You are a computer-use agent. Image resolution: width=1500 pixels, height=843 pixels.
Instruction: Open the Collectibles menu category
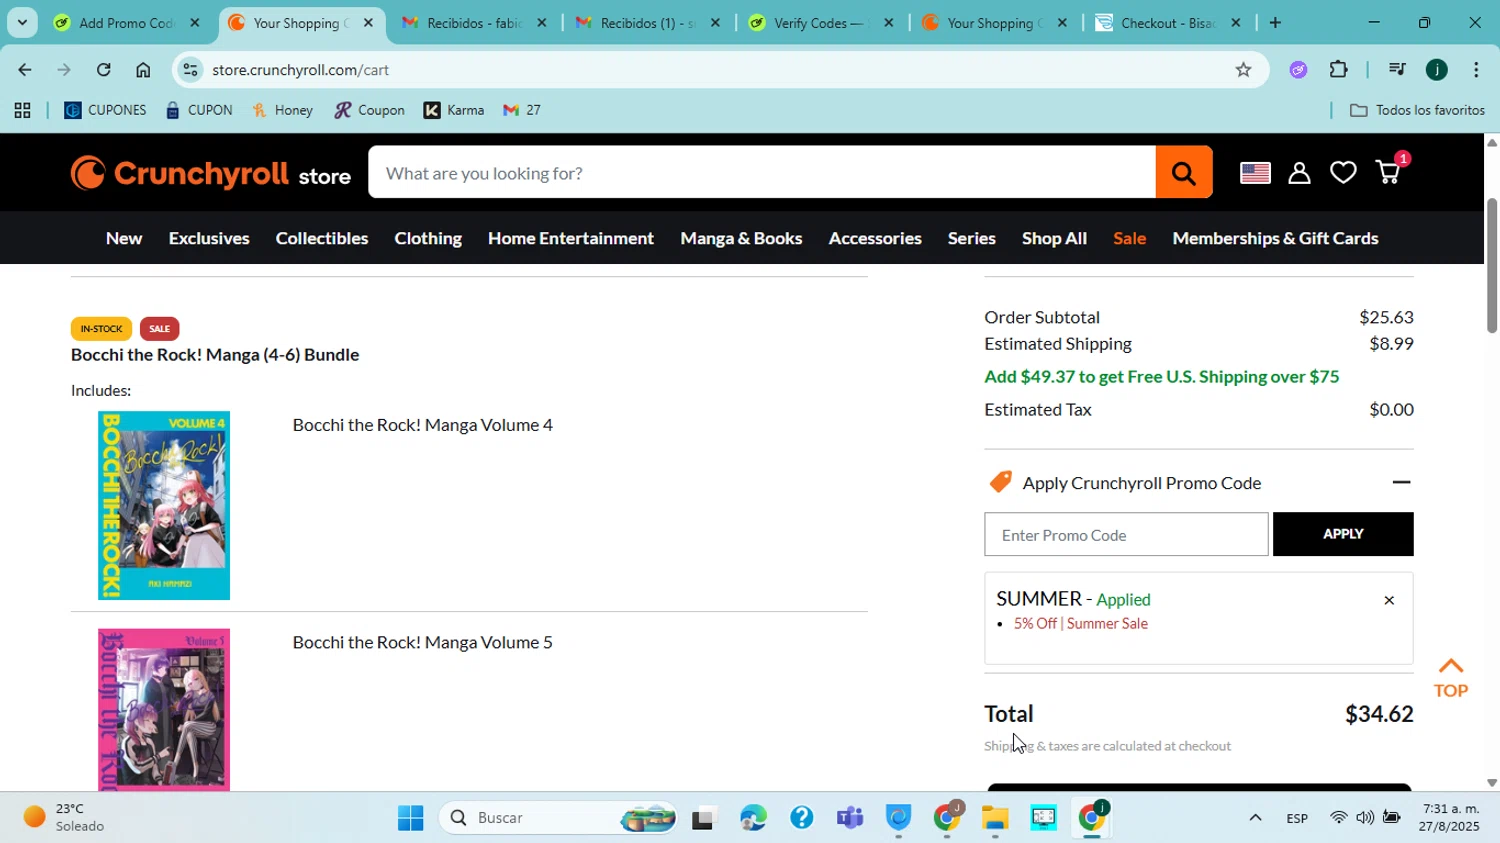[322, 238]
